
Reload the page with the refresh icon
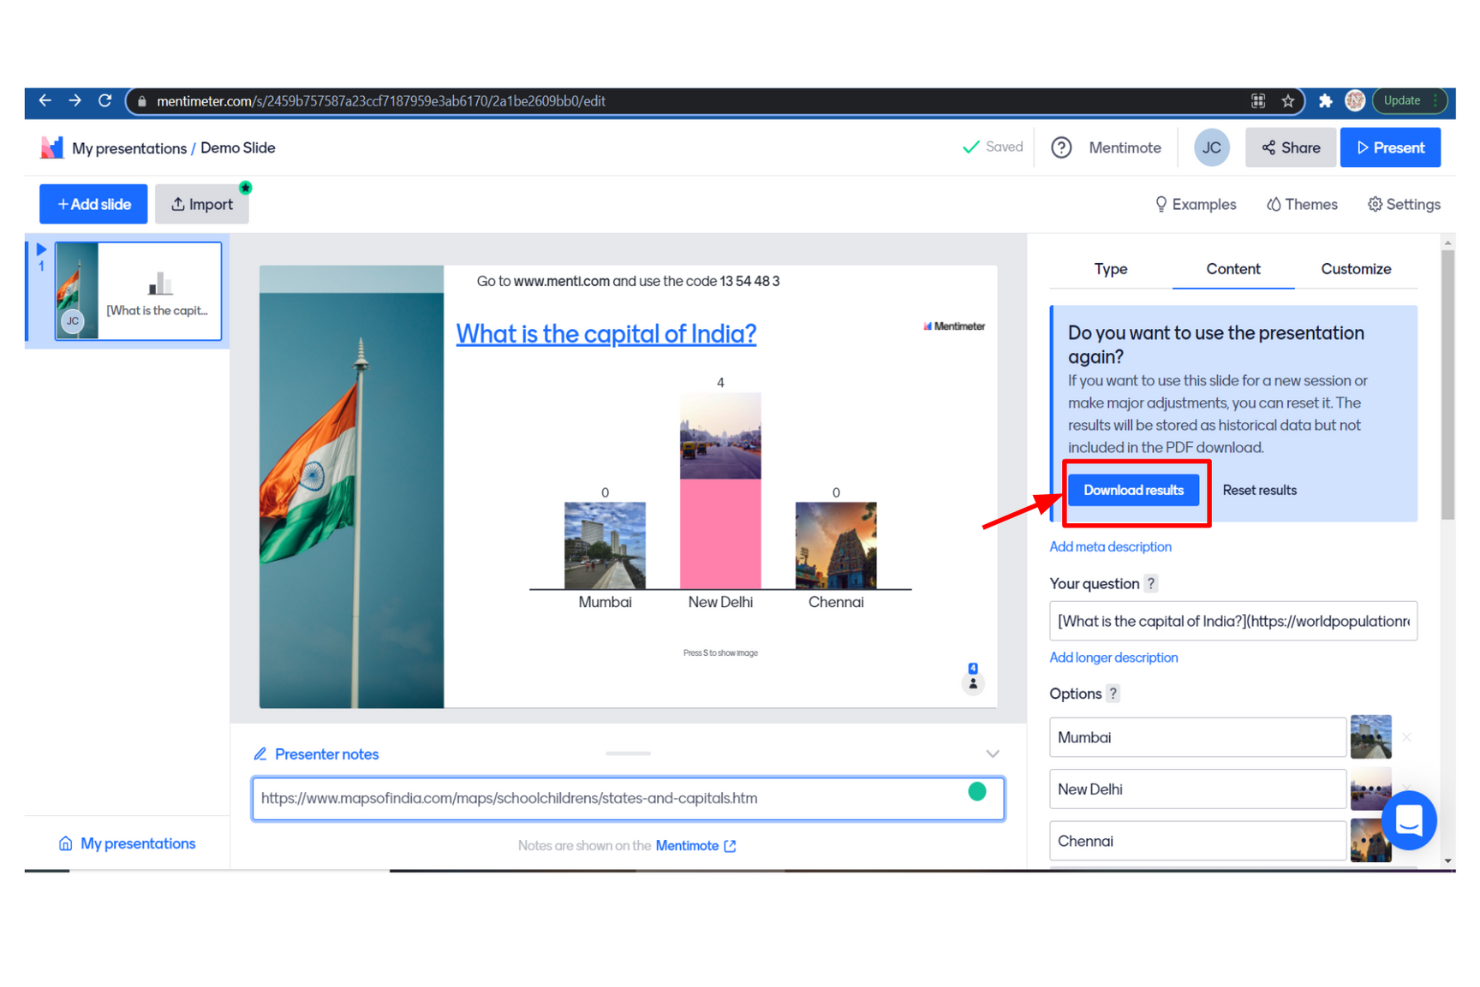[x=105, y=101]
